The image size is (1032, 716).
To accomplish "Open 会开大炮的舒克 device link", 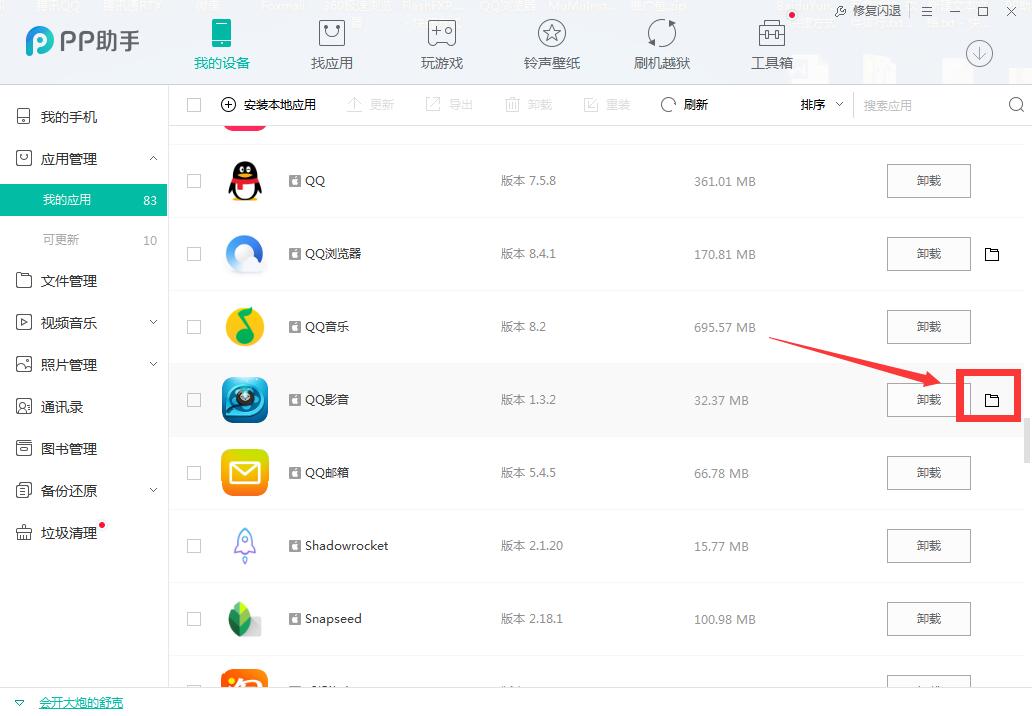I will (x=81, y=703).
